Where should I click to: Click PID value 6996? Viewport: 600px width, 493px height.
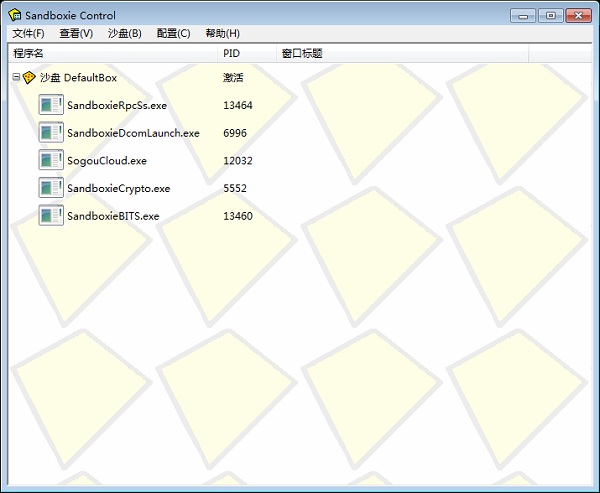235,133
